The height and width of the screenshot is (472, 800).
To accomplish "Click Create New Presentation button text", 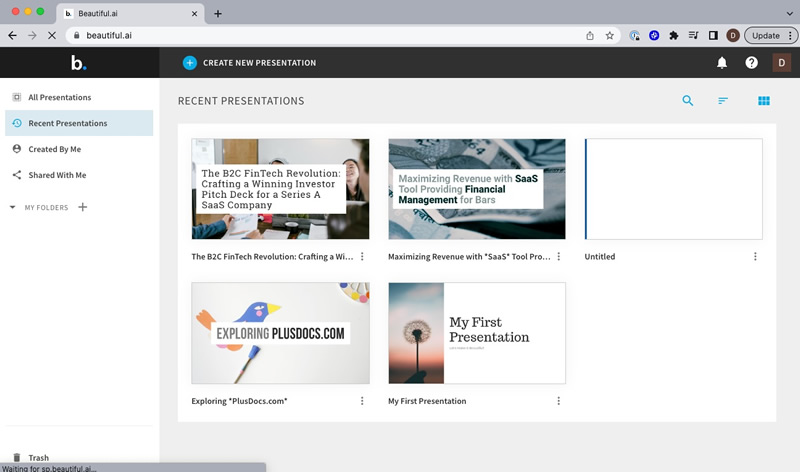I will pos(260,63).
